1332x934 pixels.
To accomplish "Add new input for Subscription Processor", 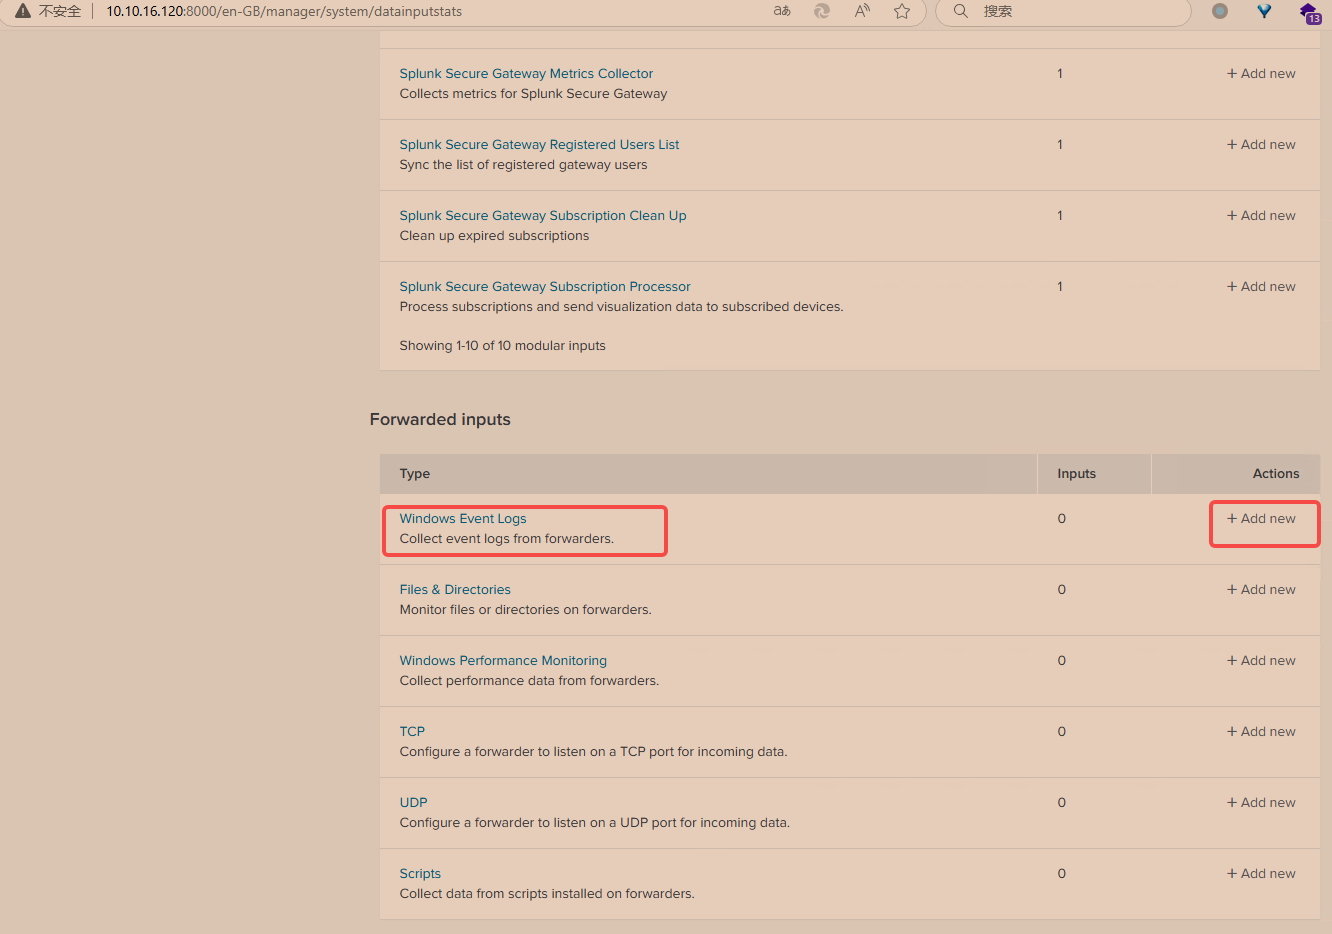I will click(1261, 287).
